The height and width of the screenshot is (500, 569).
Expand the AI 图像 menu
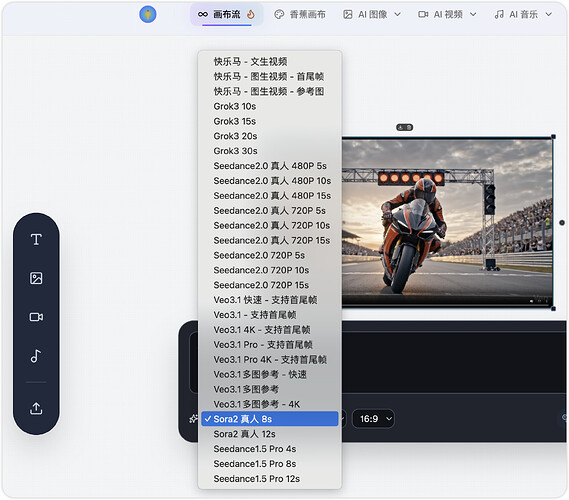pos(372,15)
